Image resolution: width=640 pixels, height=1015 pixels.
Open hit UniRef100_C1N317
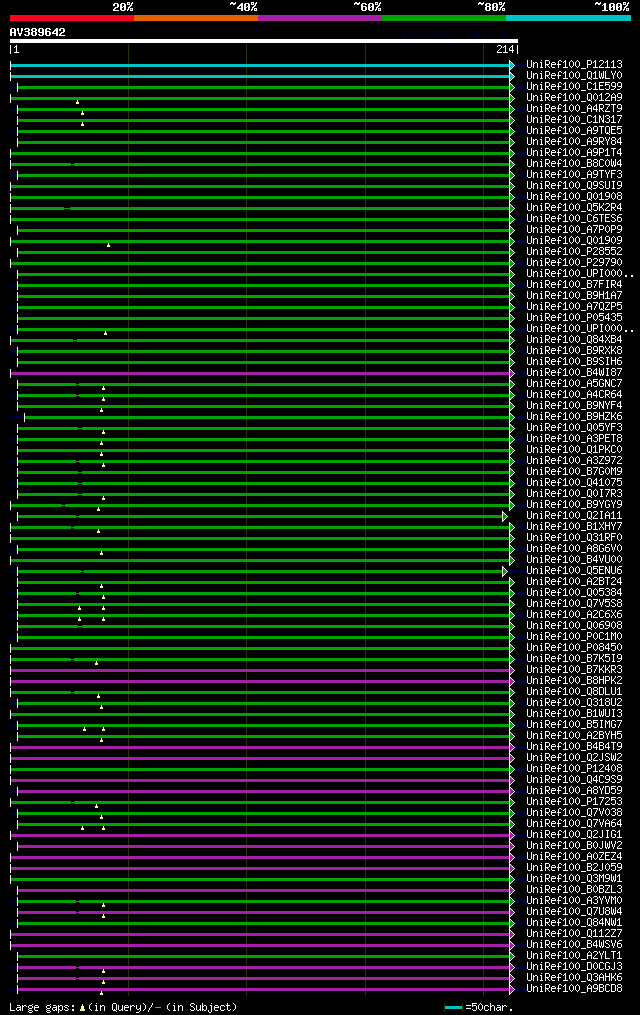(x=574, y=120)
